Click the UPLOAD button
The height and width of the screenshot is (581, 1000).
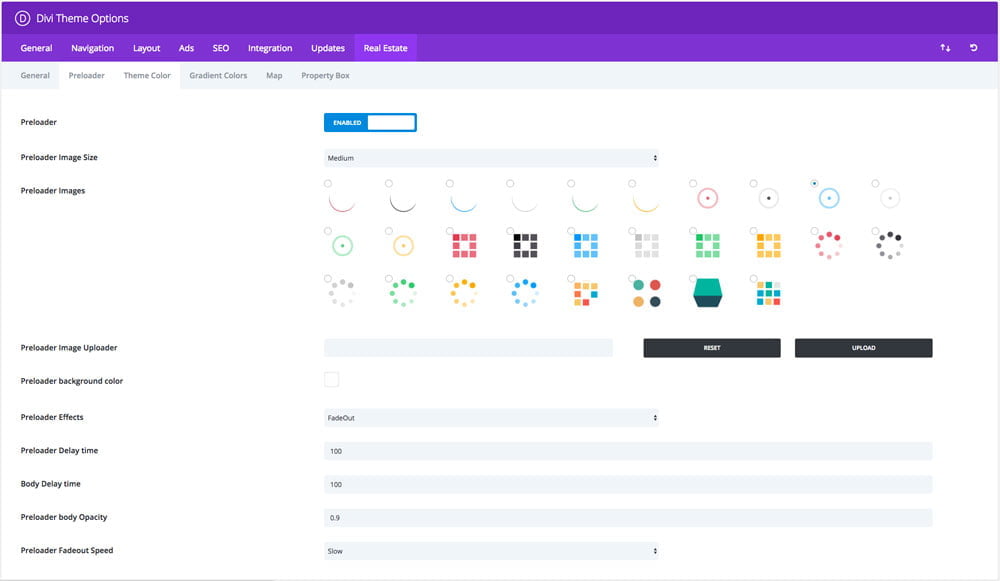[864, 348]
